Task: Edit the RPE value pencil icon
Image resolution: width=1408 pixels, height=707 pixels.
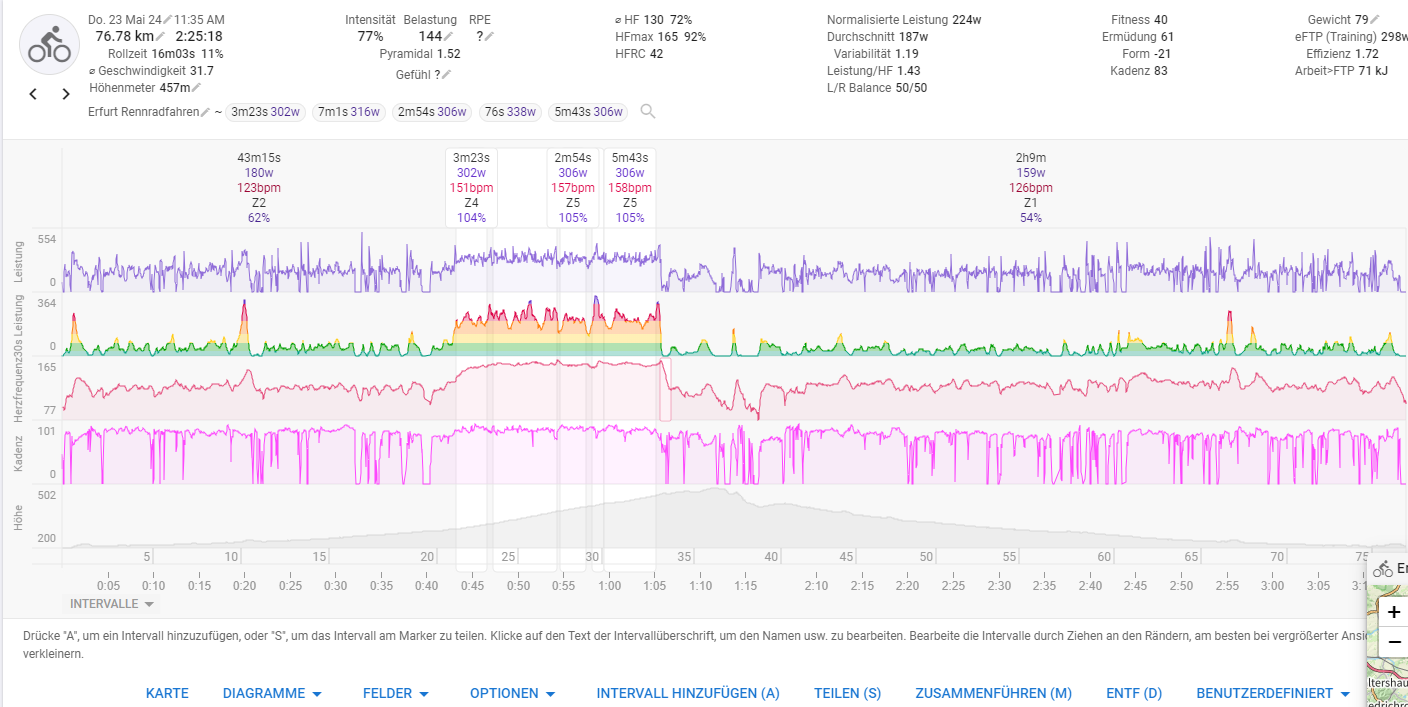Action: coord(489,37)
